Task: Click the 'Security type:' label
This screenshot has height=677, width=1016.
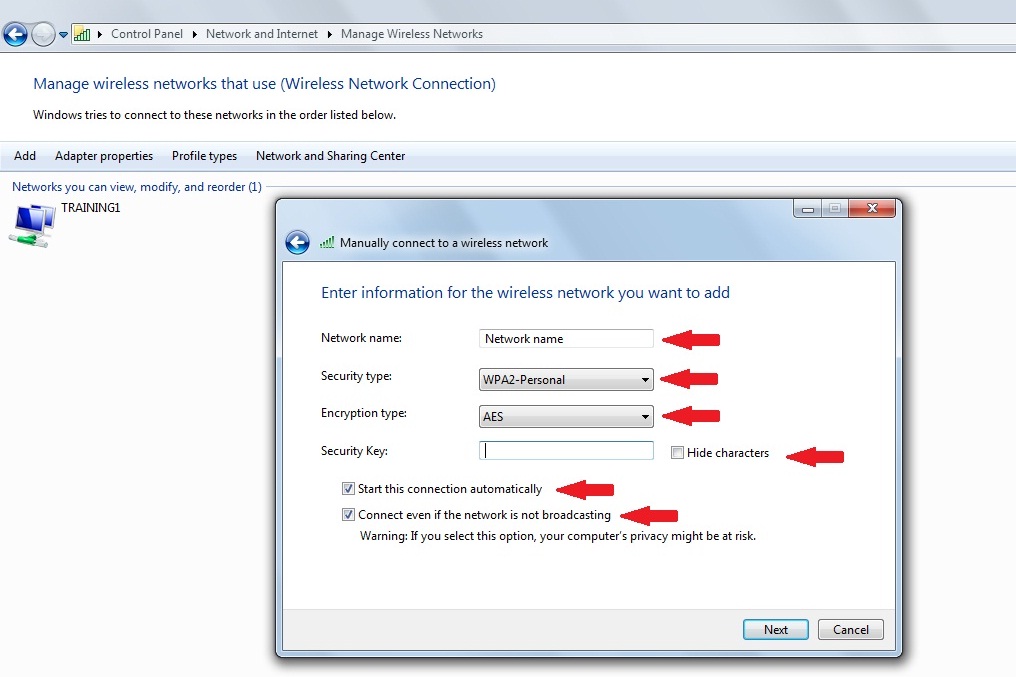Action: coord(356,376)
